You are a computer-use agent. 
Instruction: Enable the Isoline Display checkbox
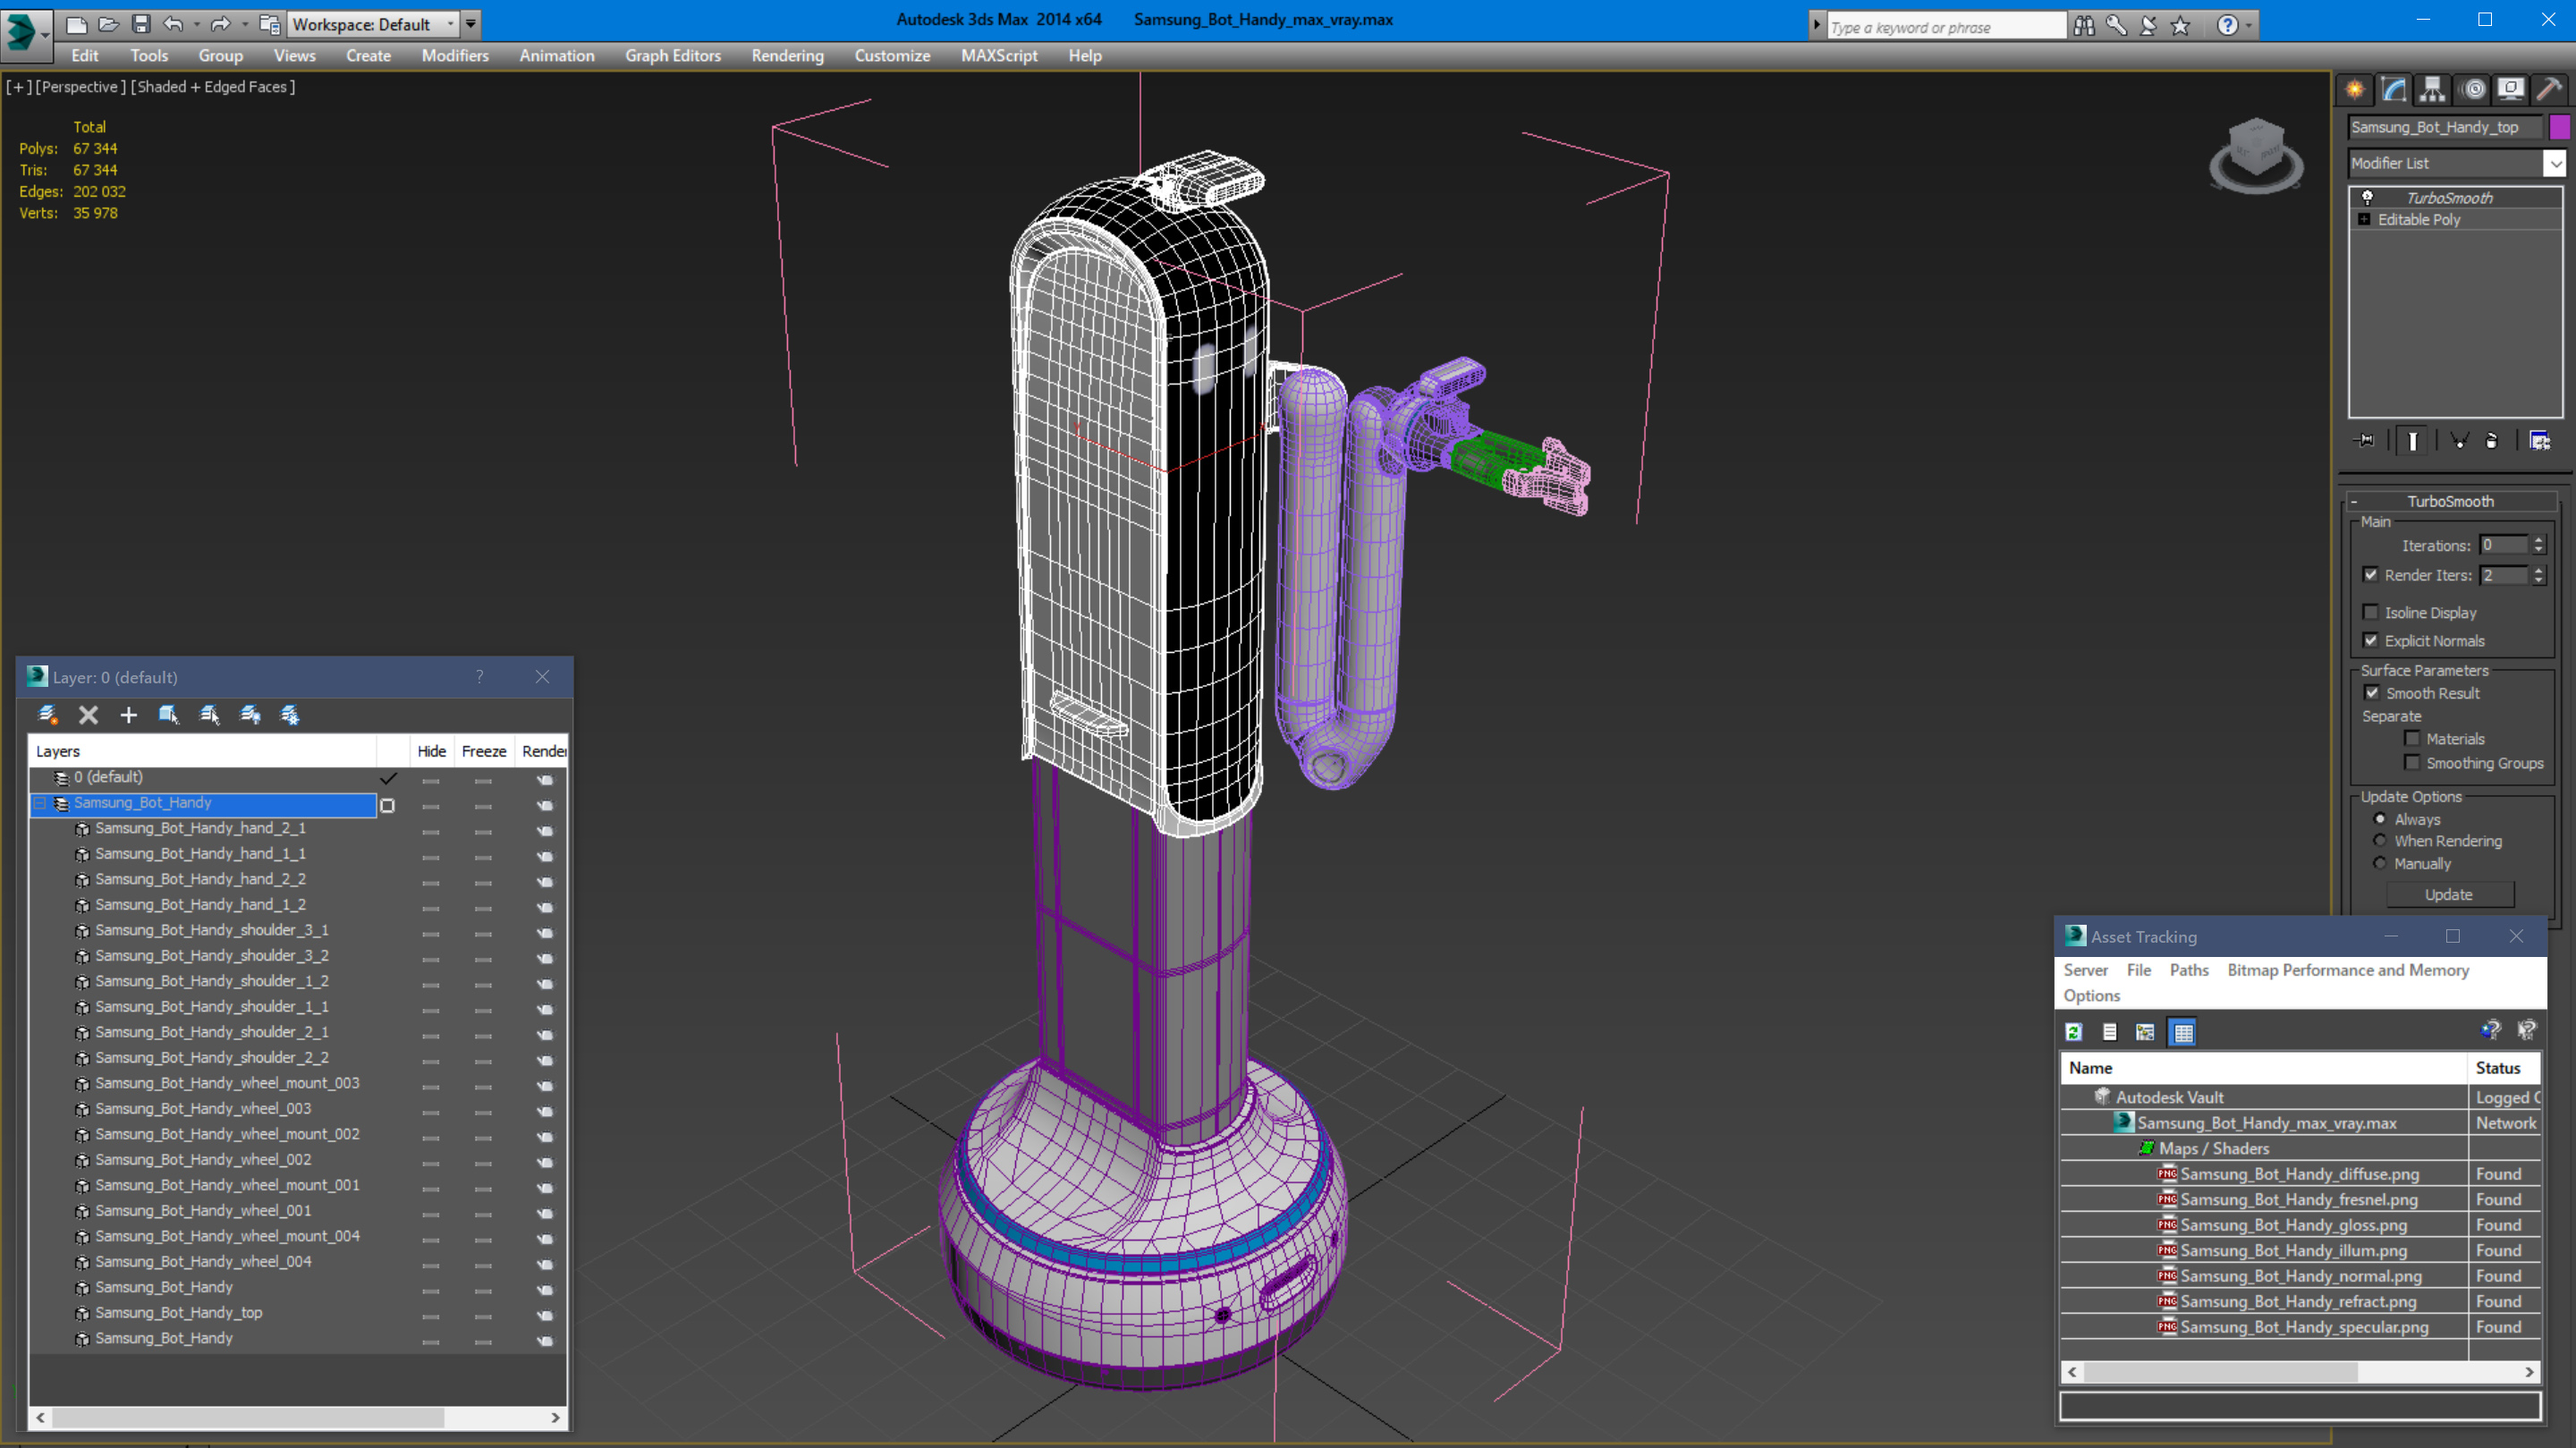coord(2371,612)
